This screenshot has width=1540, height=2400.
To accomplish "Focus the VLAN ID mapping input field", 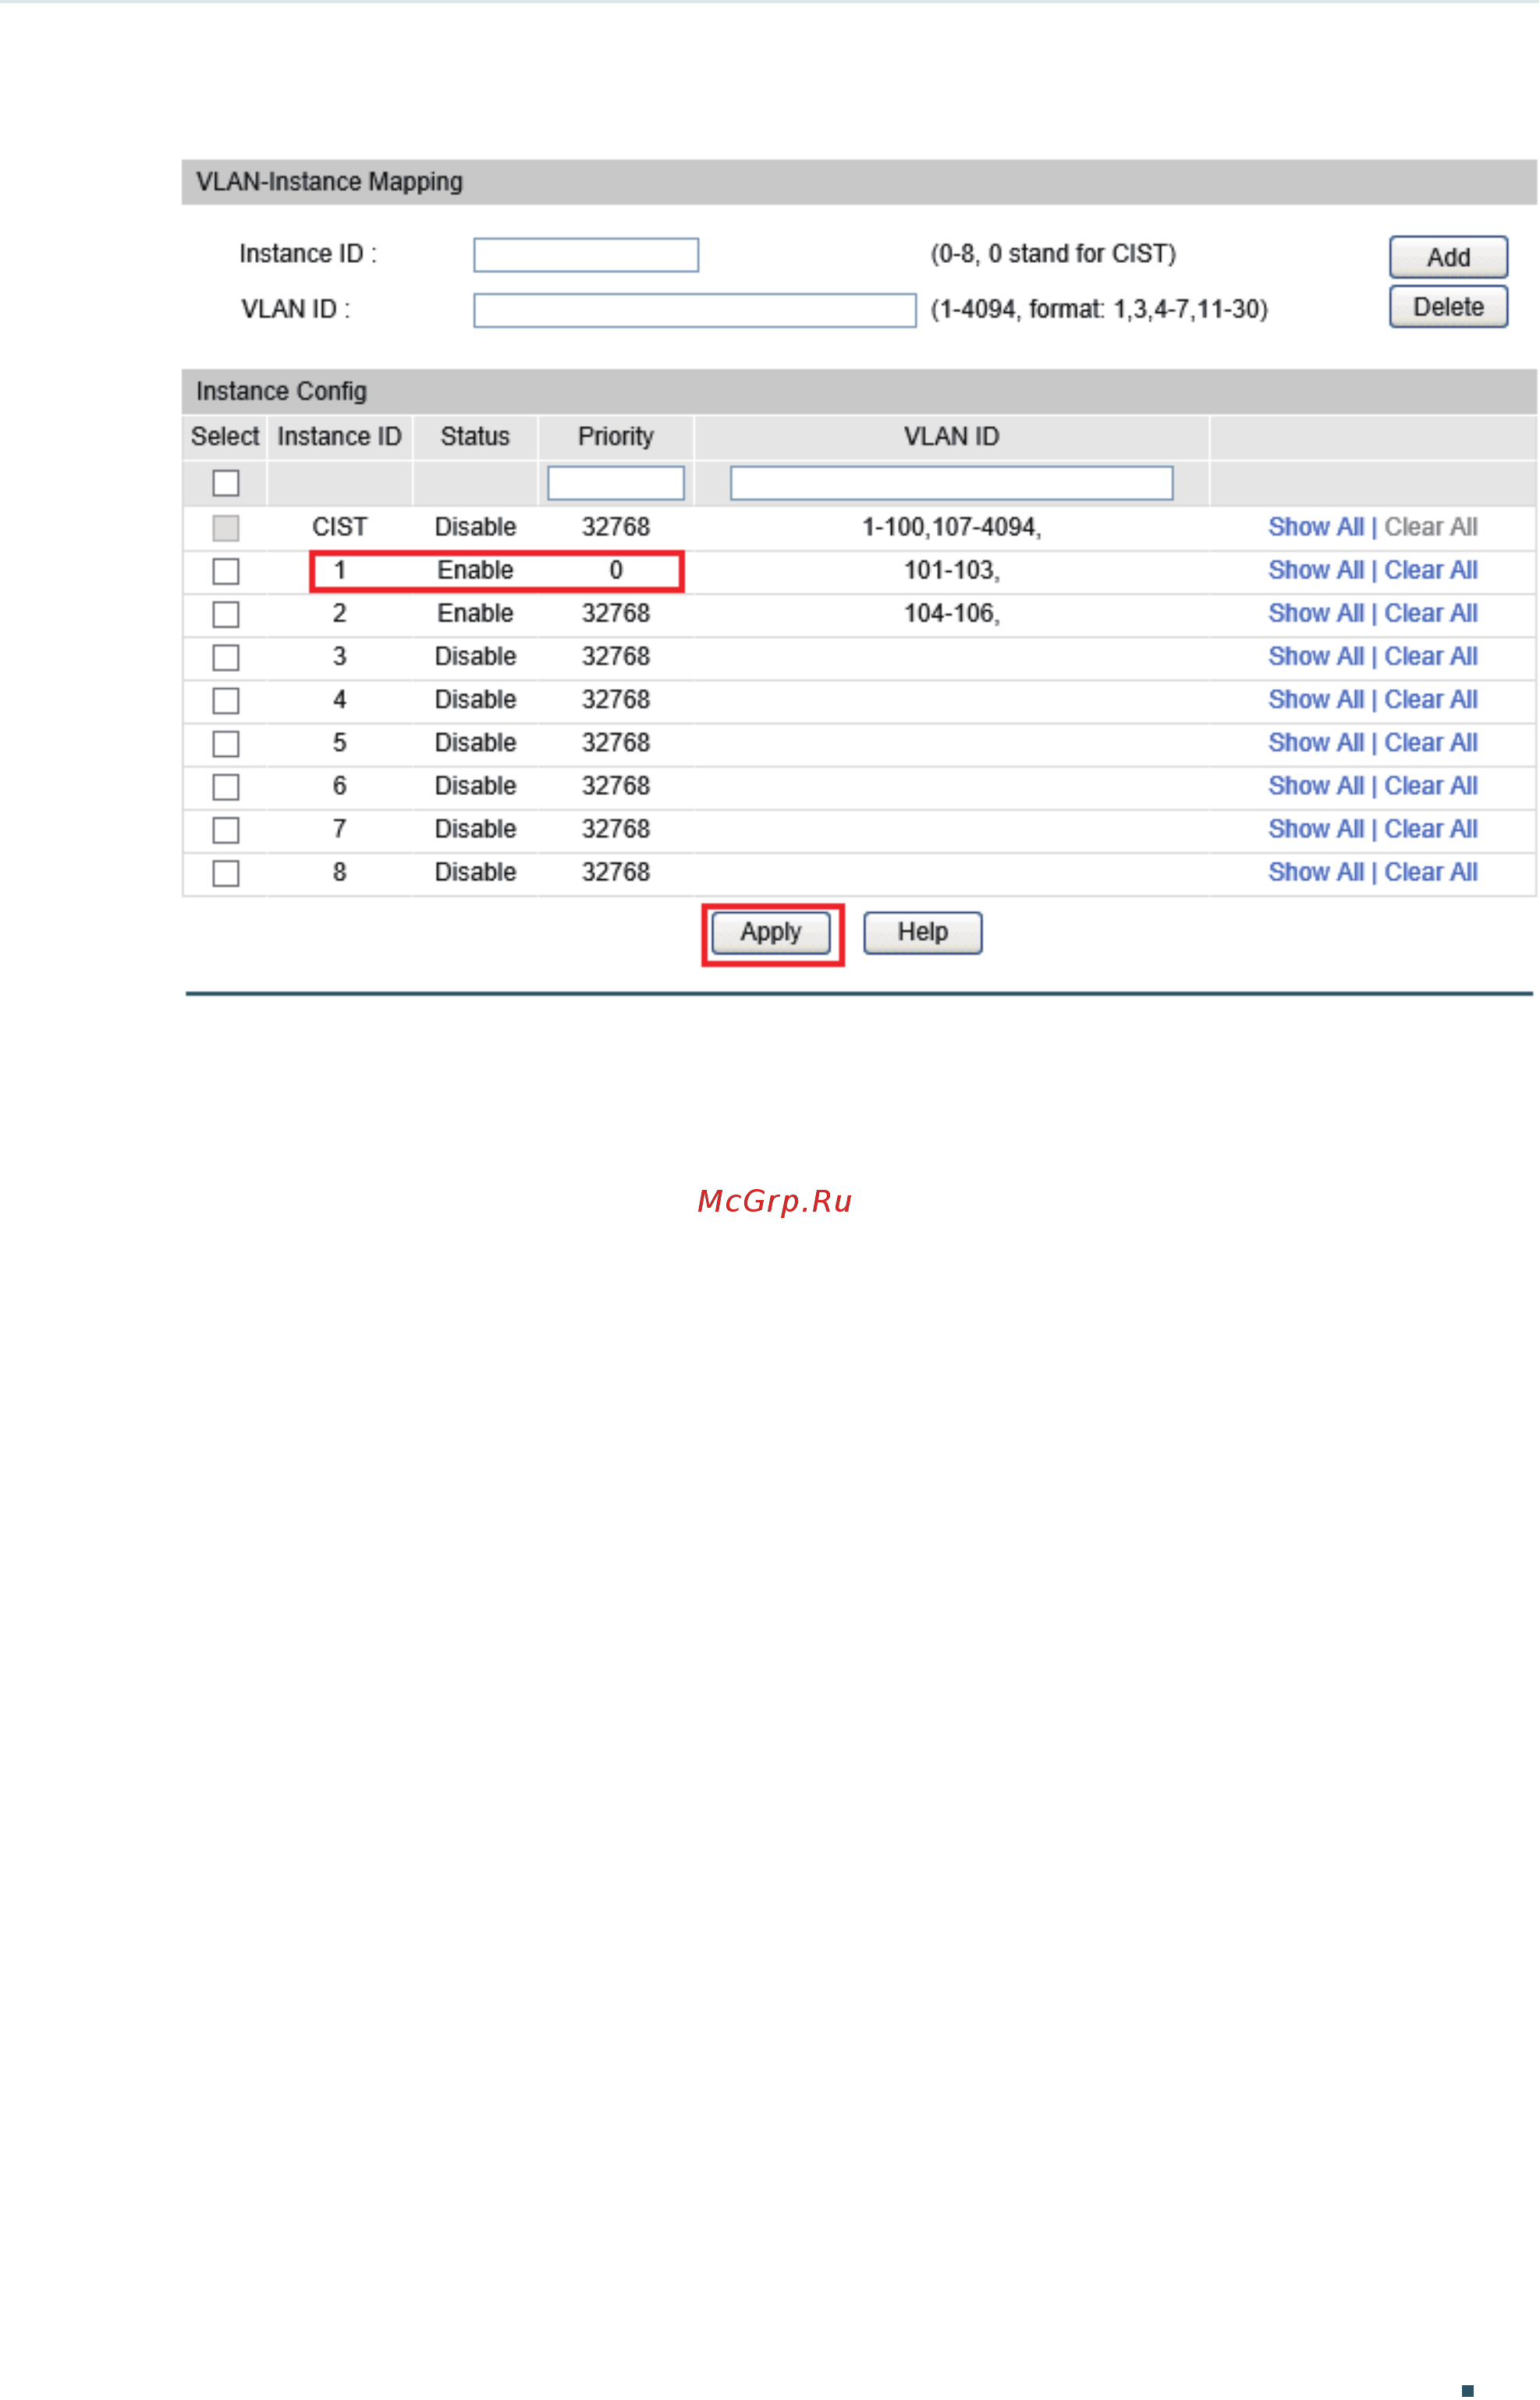I will (x=695, y=310).
